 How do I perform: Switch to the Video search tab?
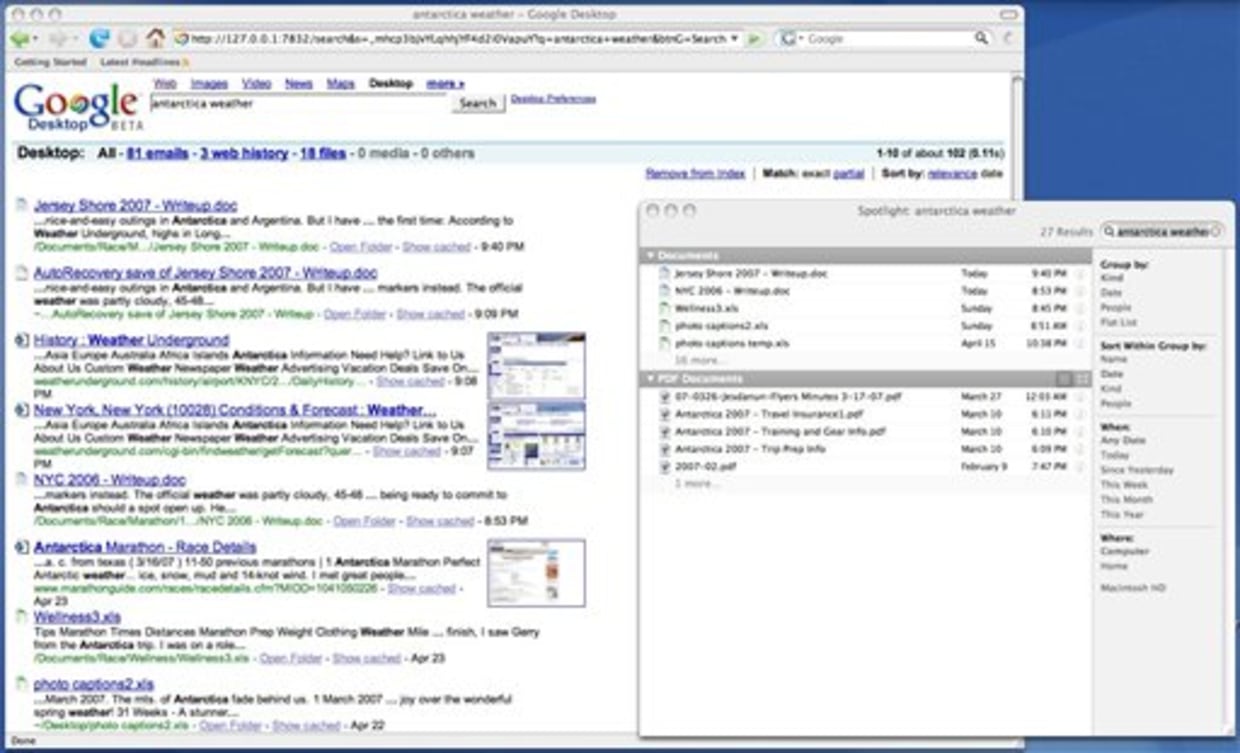(257, 84)
